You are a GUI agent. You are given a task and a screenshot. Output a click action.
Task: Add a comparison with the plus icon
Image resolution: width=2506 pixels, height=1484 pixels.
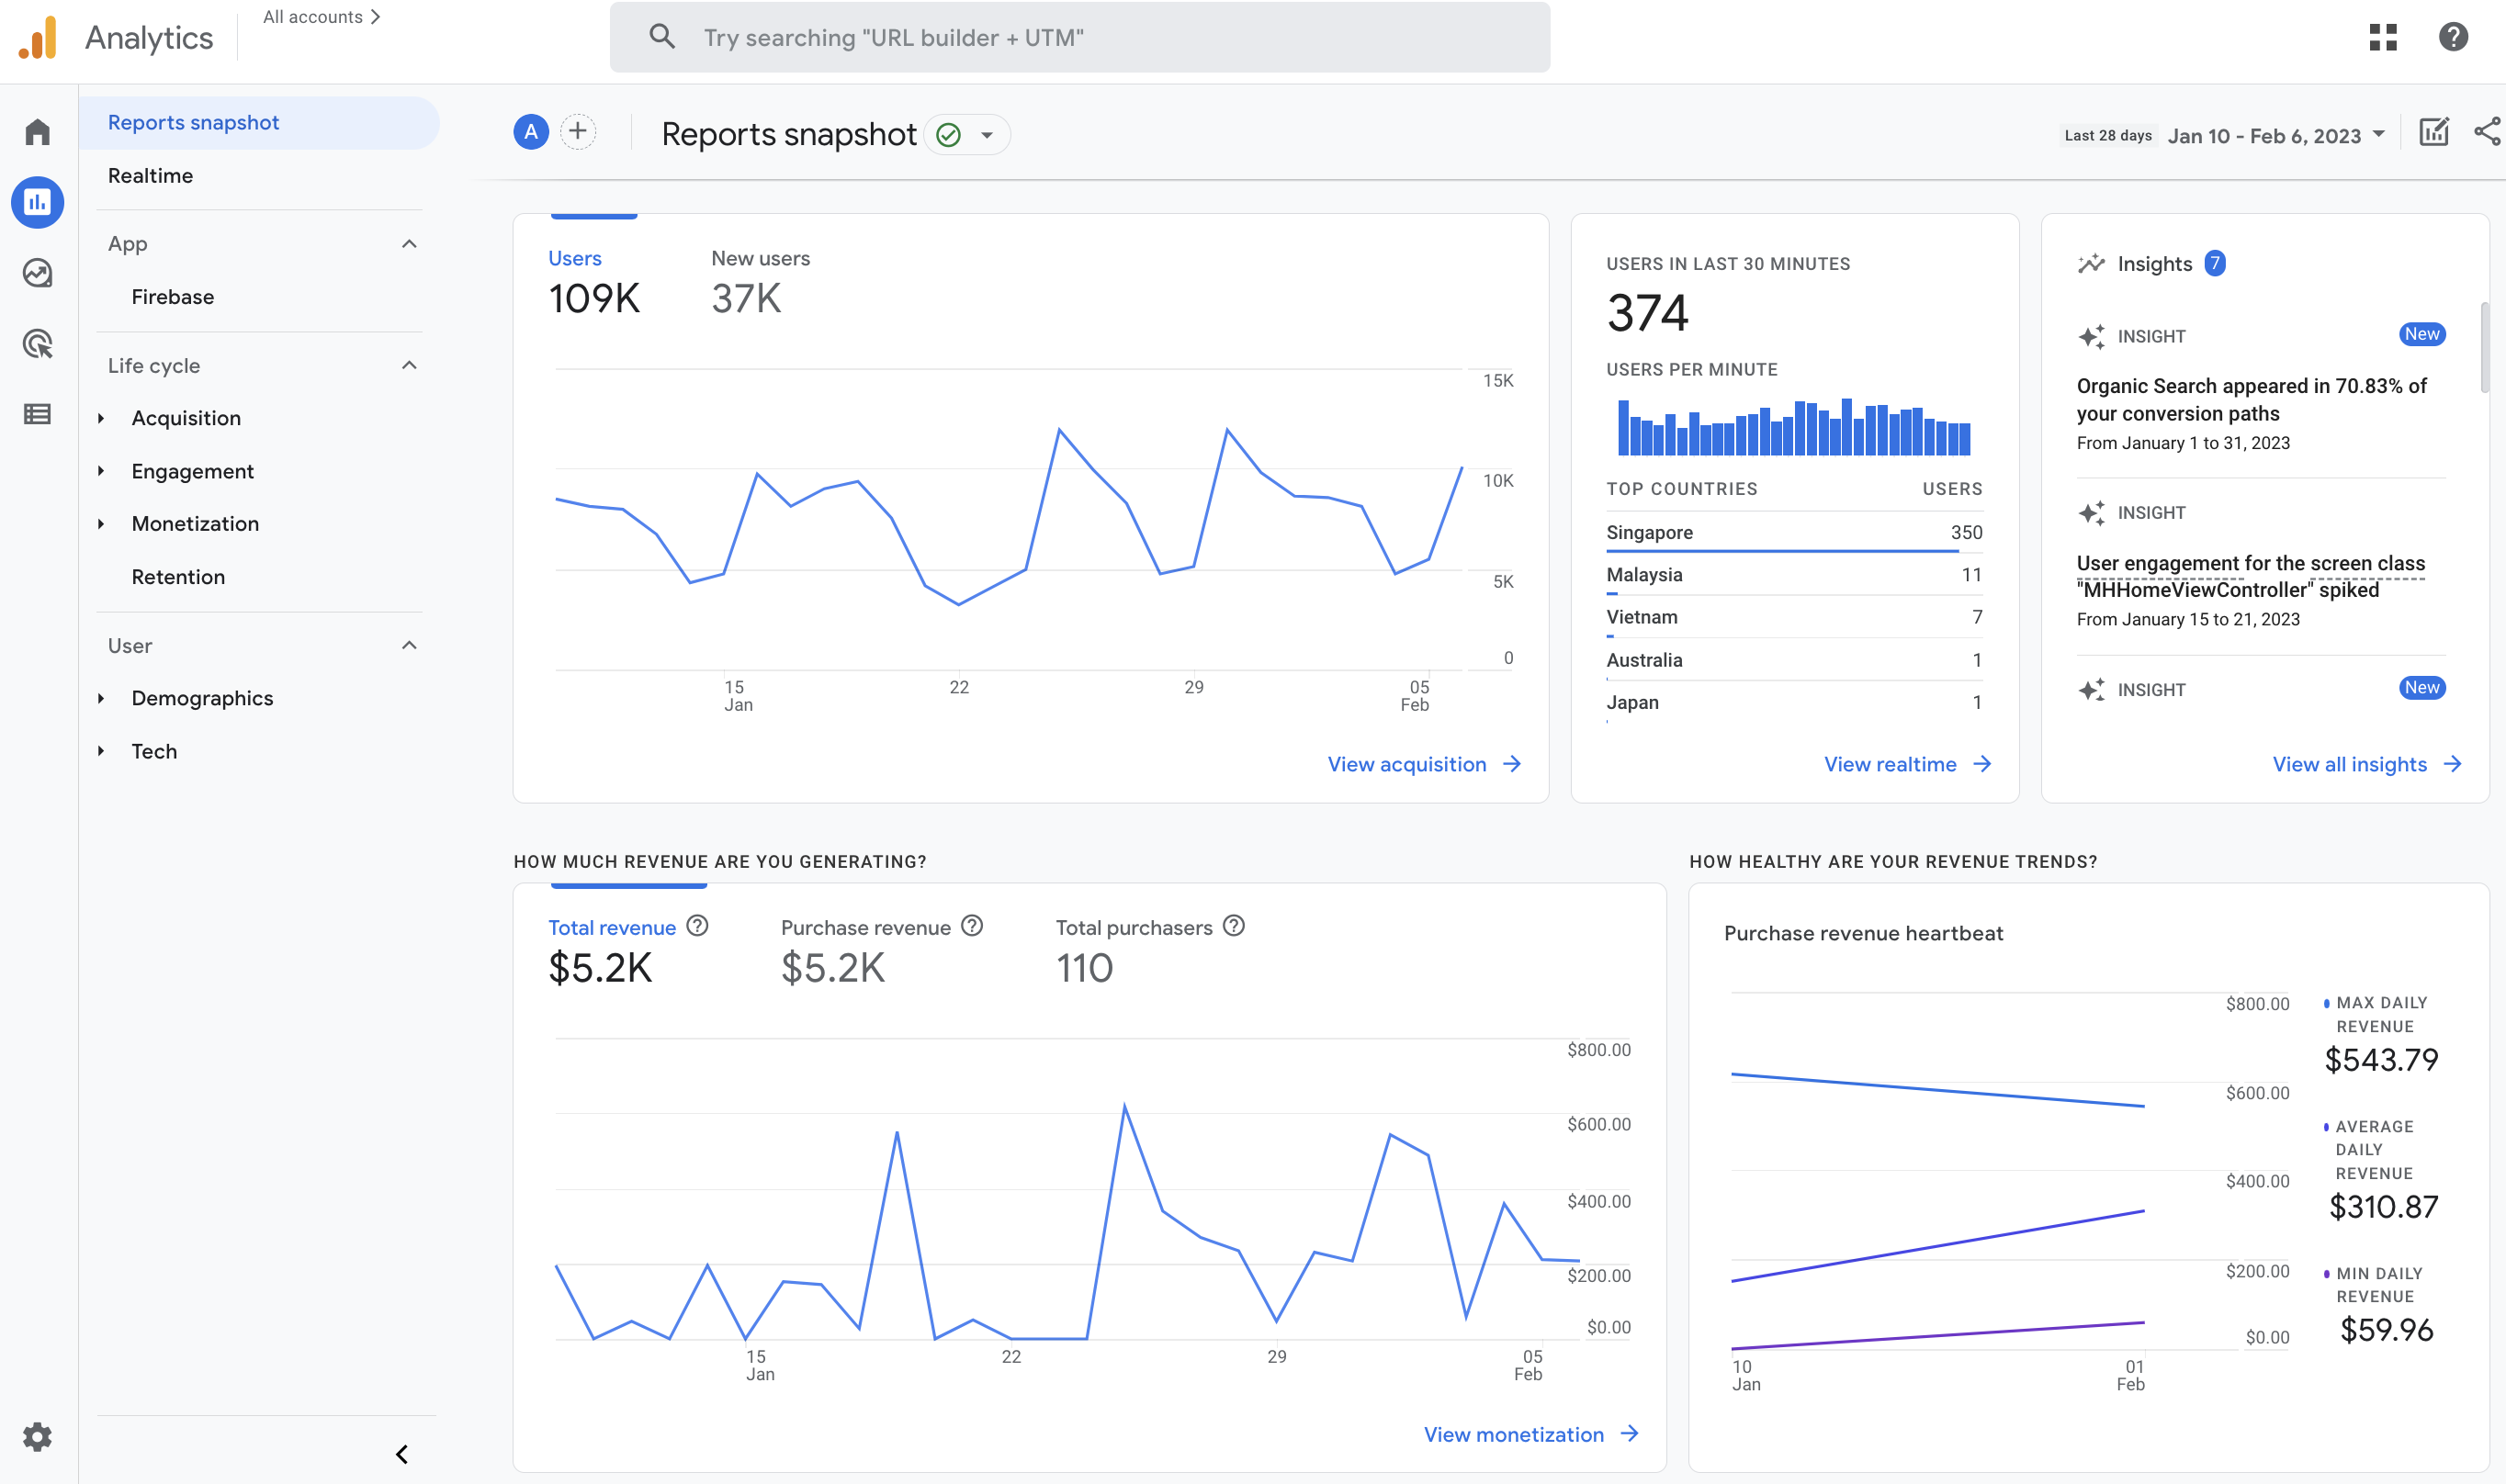coord(578,132)
